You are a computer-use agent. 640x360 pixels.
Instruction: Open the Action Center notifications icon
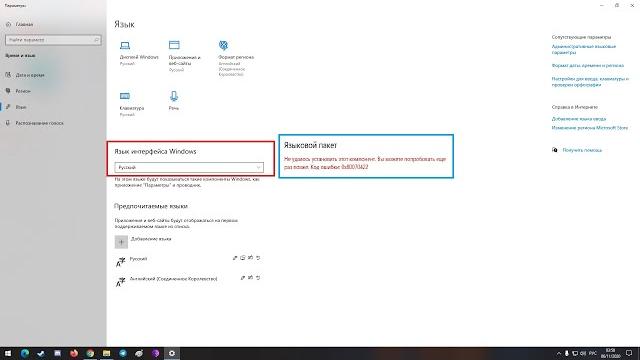point(629,353)
